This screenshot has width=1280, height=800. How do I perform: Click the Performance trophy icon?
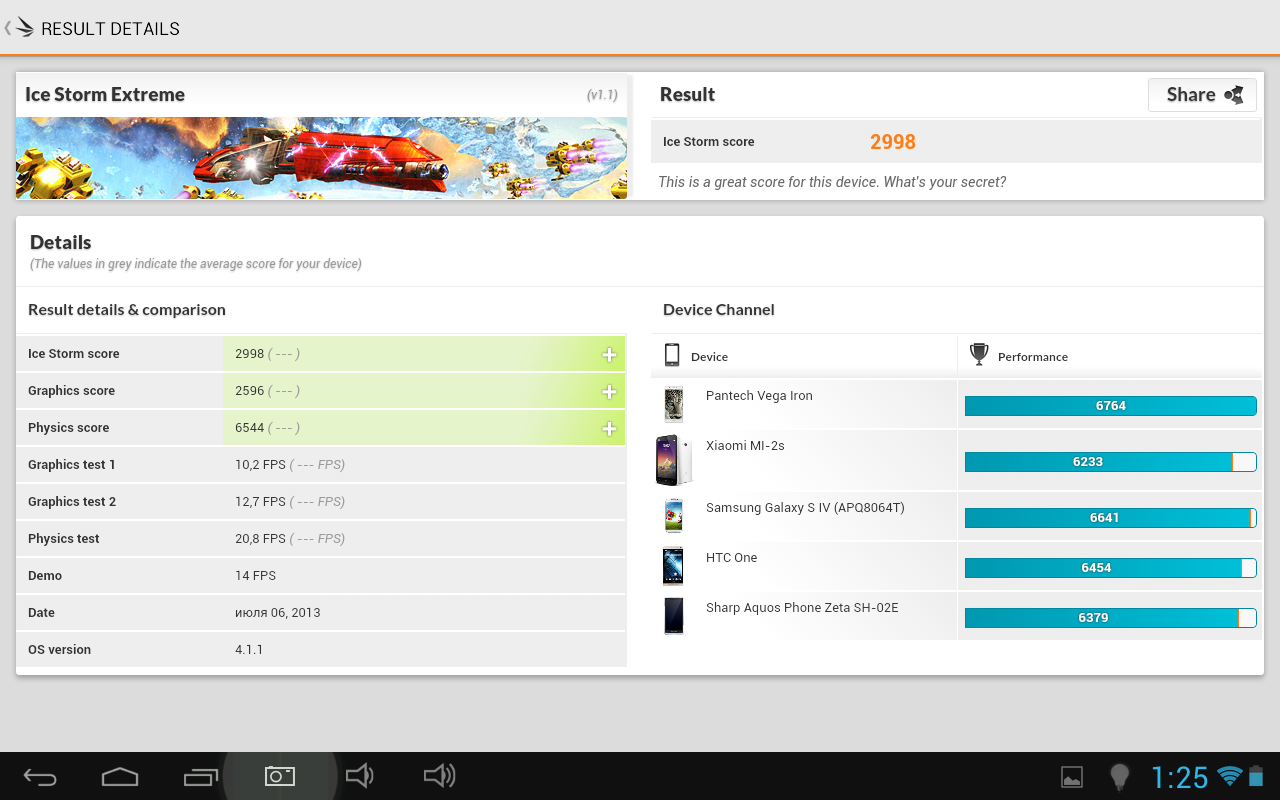pyautogui.click(x=979, y=355)
